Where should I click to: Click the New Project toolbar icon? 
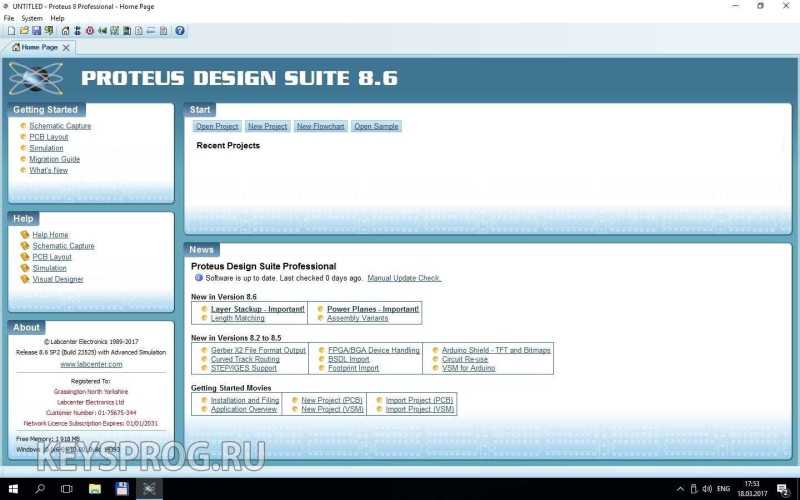[11, 31]
